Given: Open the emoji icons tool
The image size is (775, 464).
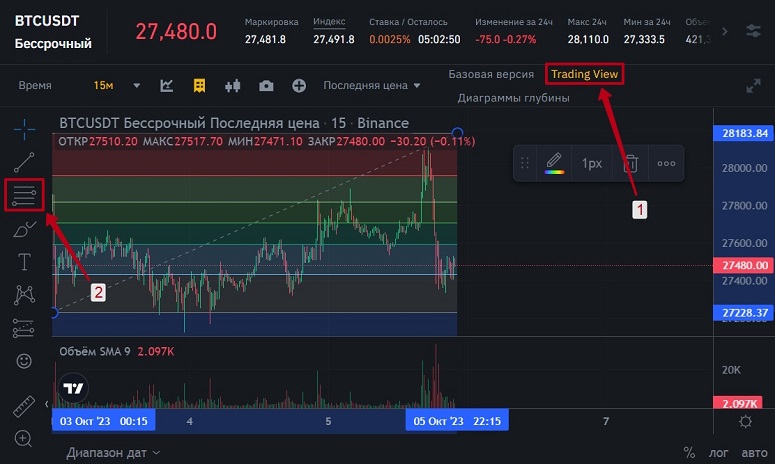Looking at the screenshot, I should point(24,360).
